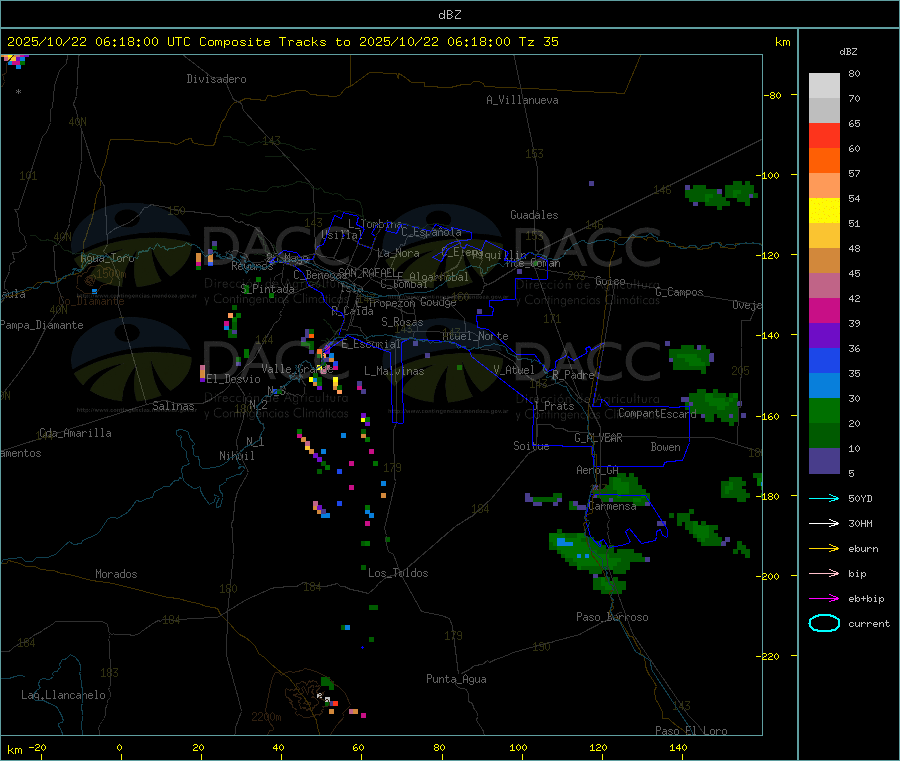Click the Punta_Agua map label
The height and width of the screenshot is (761, 900).
(456, 679)
